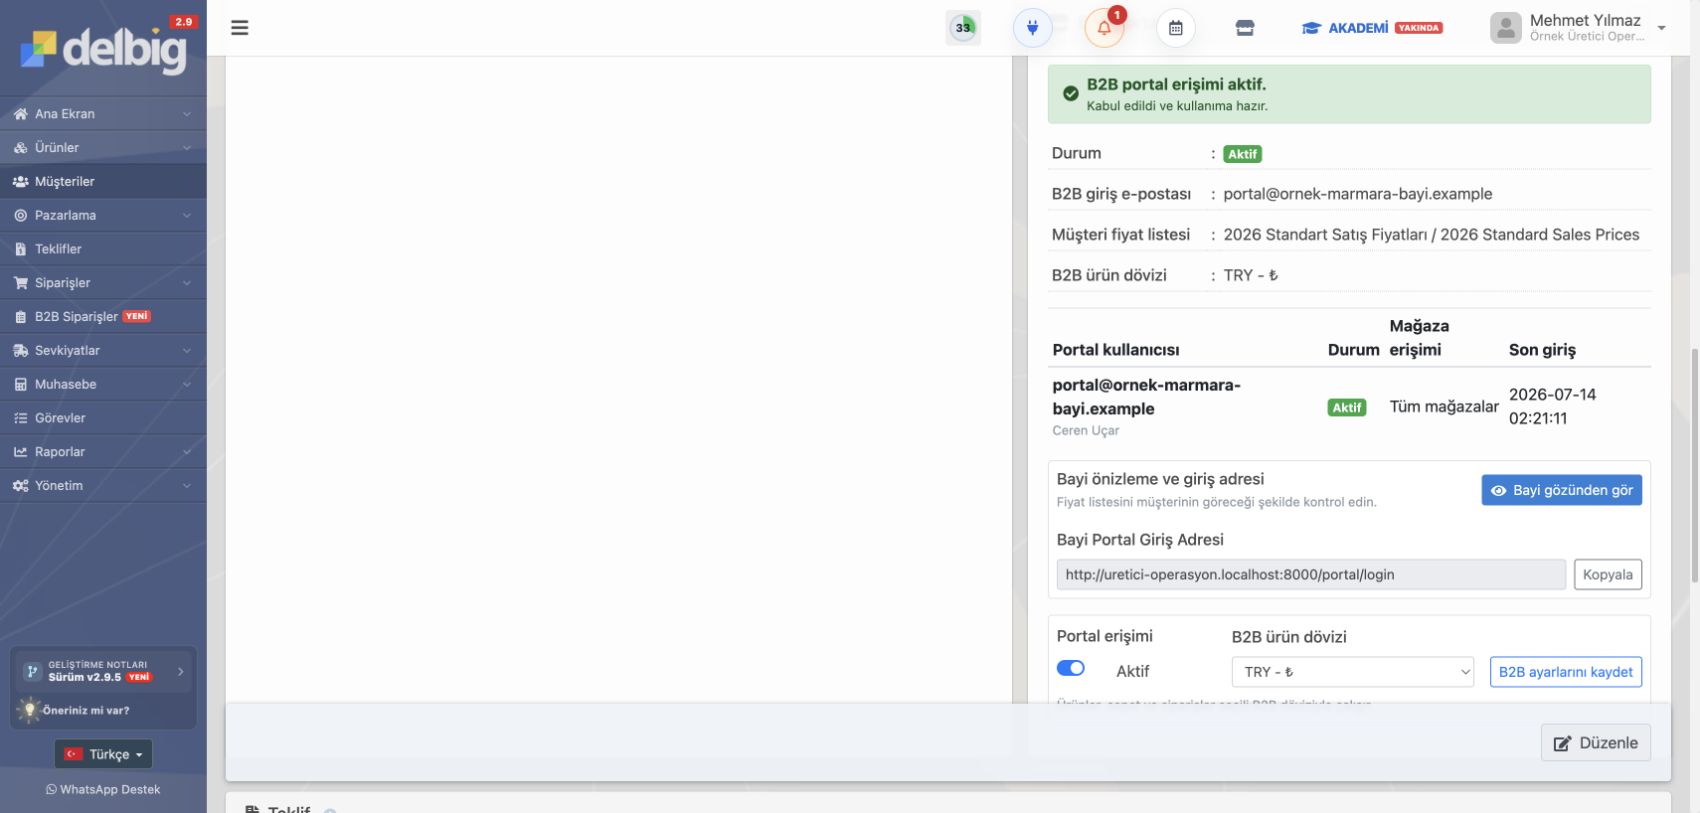Open the AKADEMİ link
Viewport: 1700px width, 813px height.
coord(1371,28)
